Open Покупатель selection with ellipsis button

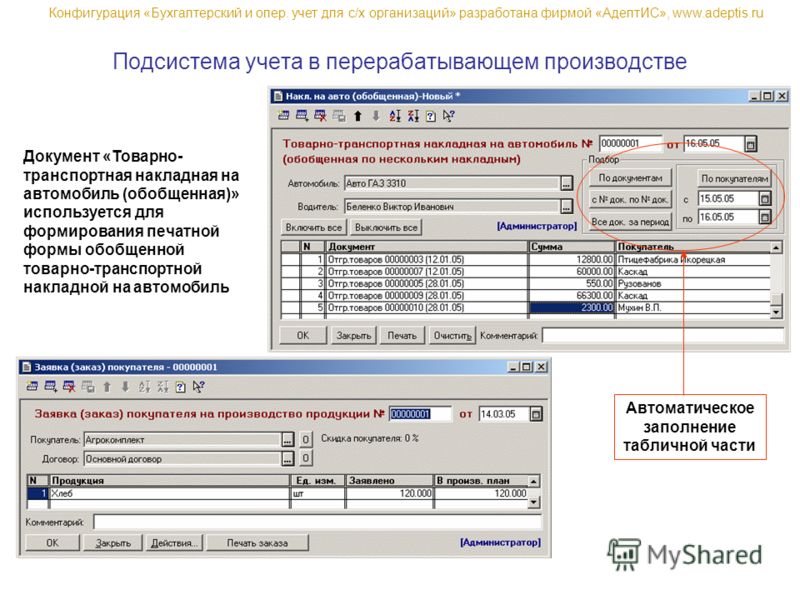tap(288, 439)
